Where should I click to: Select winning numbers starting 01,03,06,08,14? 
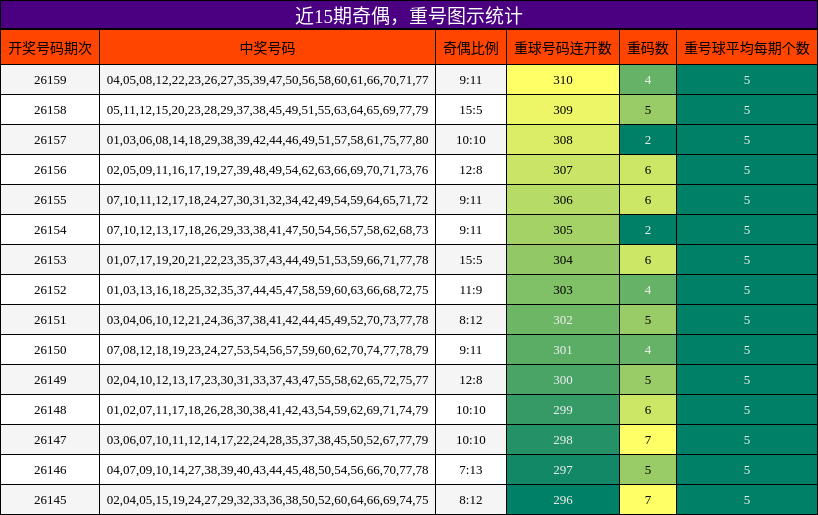click(x=268, y=140)
